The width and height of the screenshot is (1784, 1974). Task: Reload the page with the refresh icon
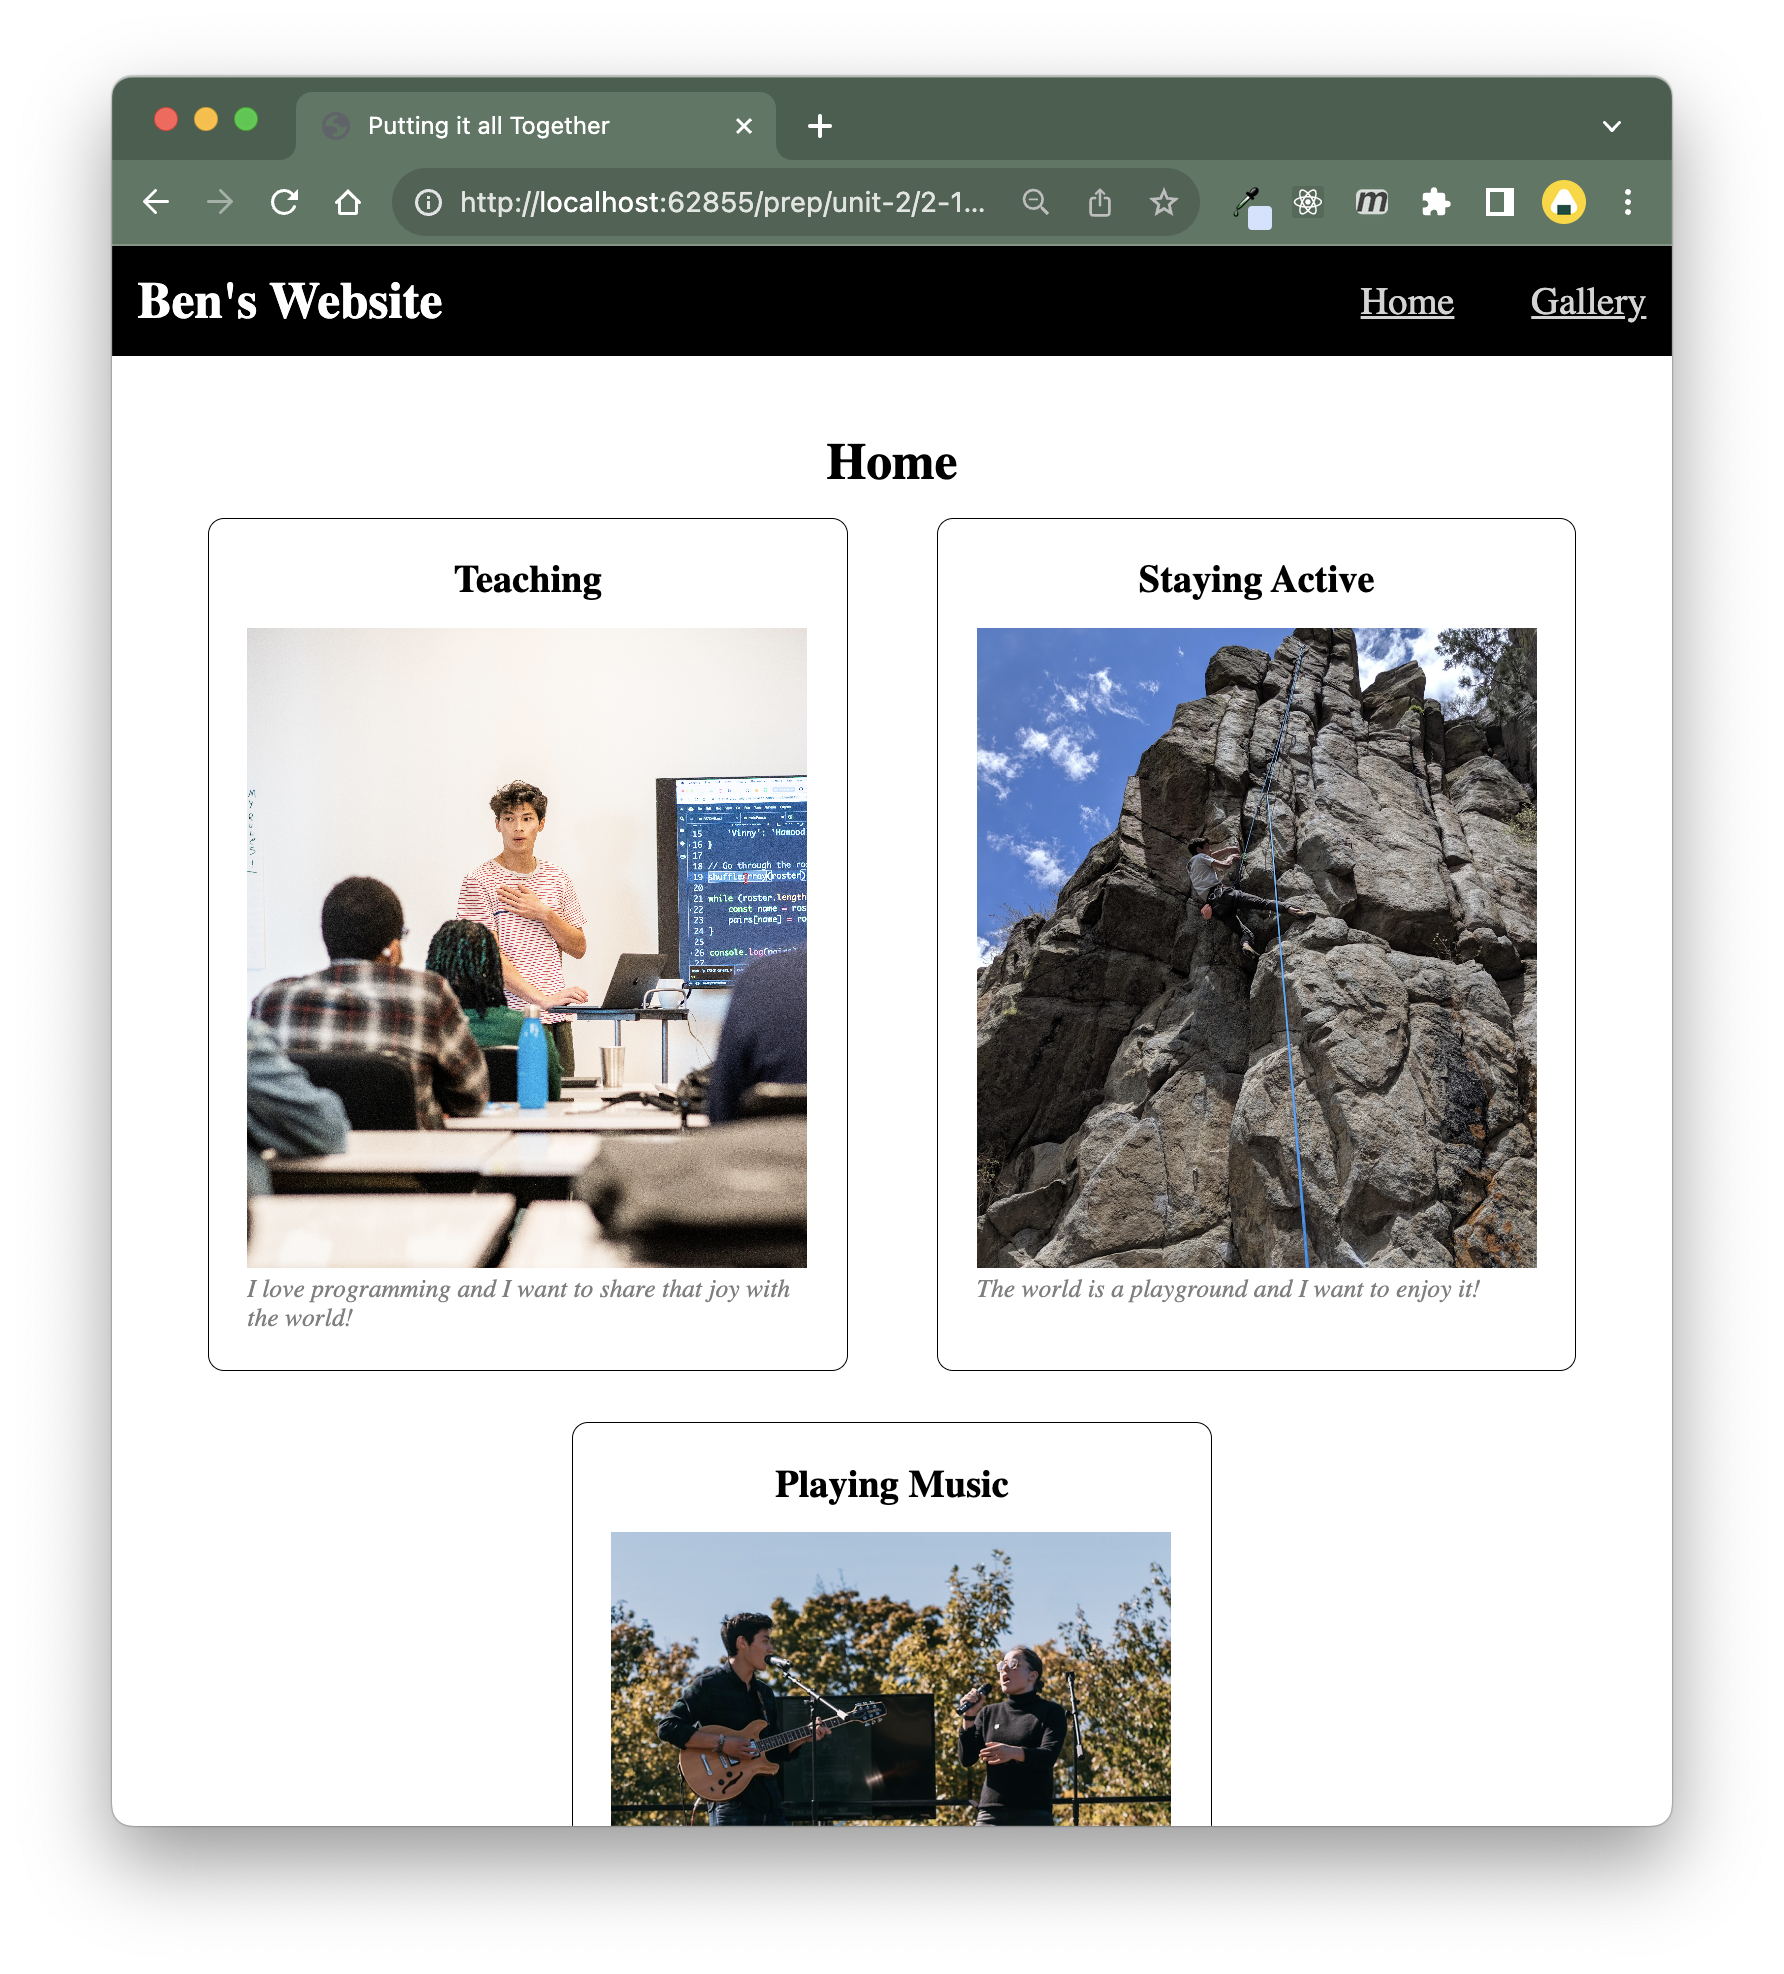tap(285, 203)
